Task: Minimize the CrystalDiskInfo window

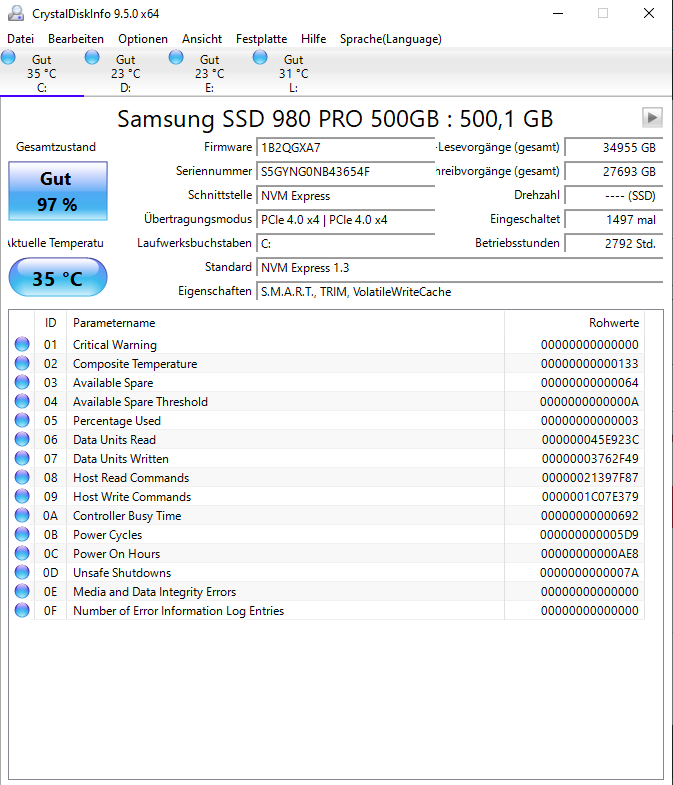Action: pyautogui.click(x=558, y=14)
